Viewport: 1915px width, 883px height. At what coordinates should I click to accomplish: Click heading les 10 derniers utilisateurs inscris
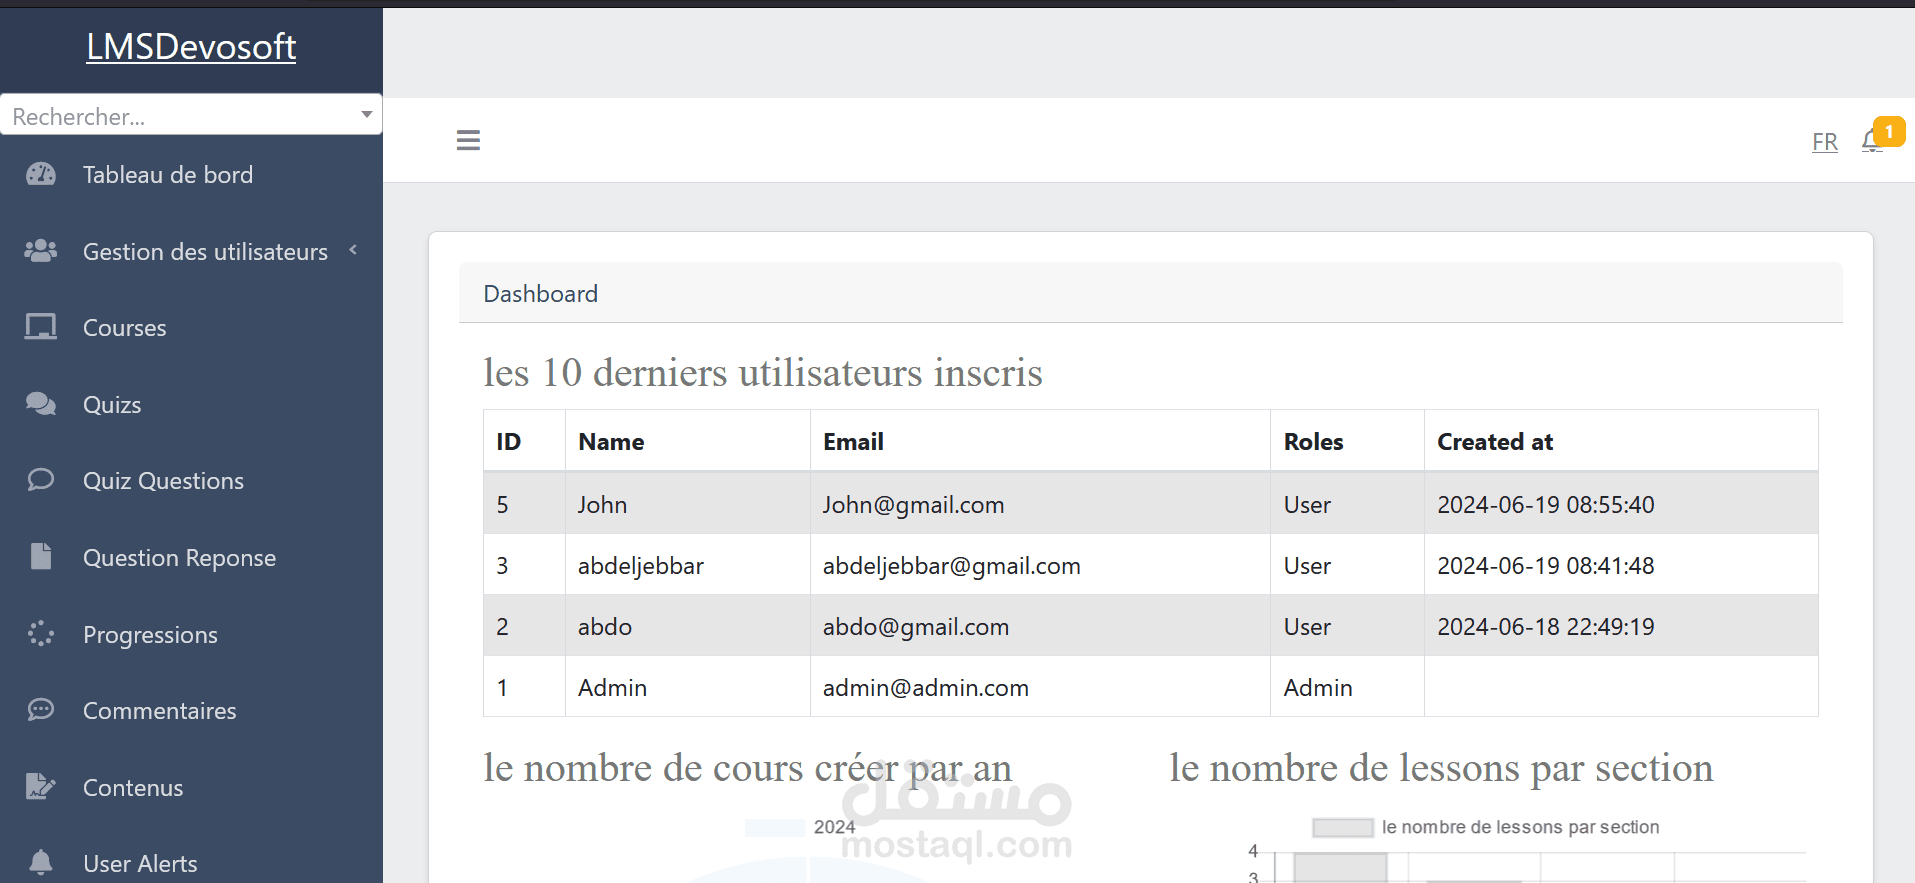(763, 372)
